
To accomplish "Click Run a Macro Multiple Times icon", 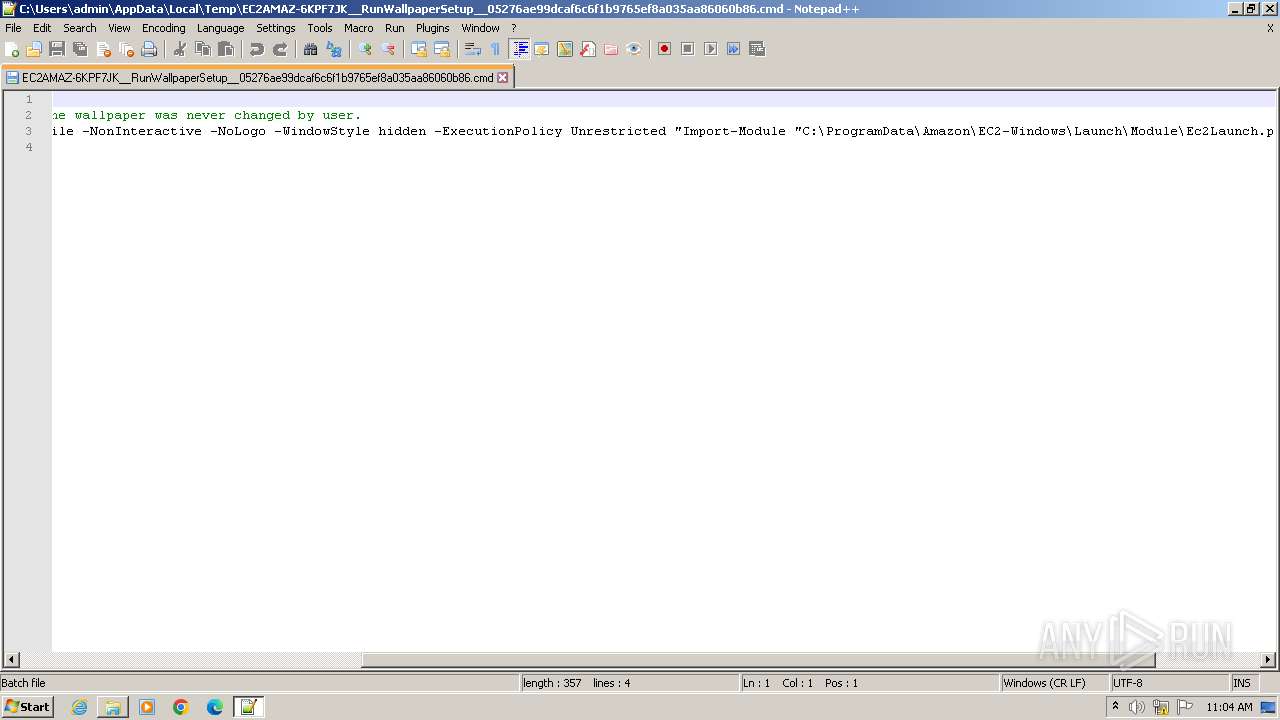I will point(733,49).
